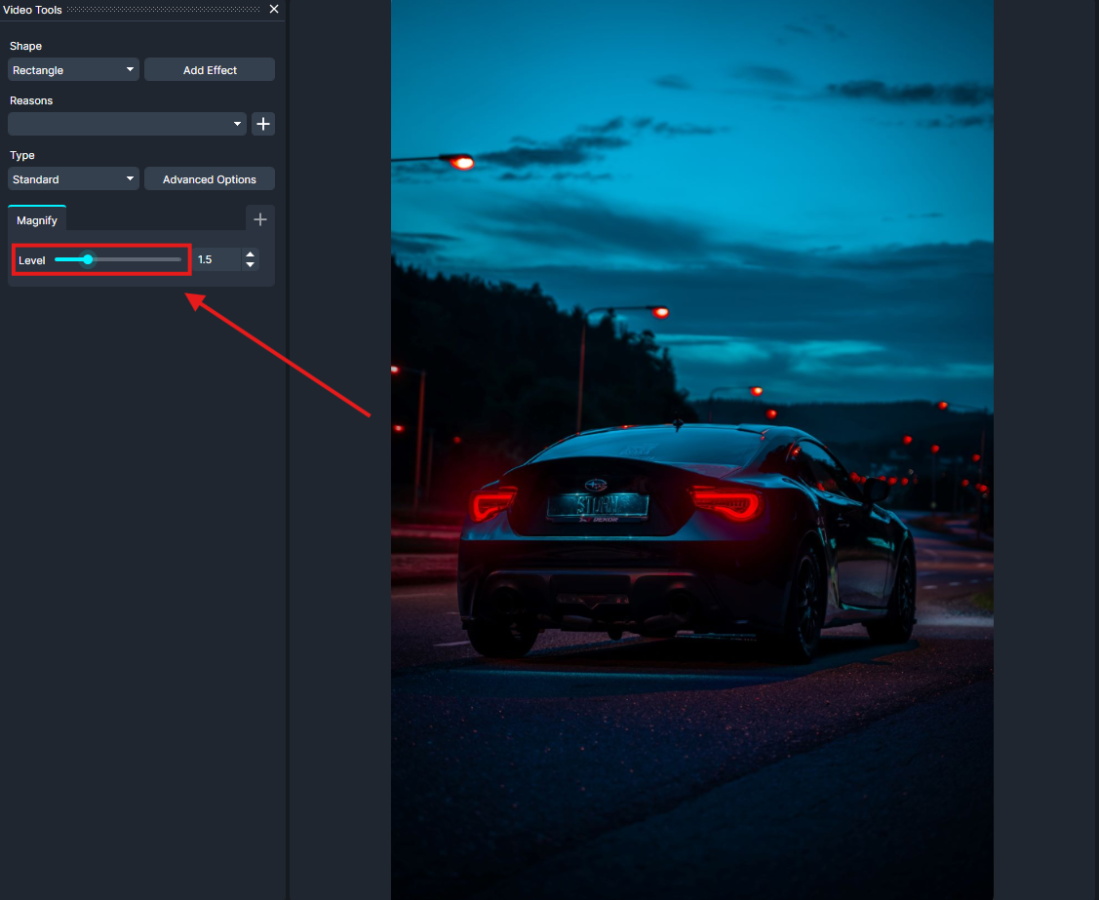Screen dimensions: 1099x900
Task: Click the Level slider handle
Action: pyautogui.click(x=88, y=260)
